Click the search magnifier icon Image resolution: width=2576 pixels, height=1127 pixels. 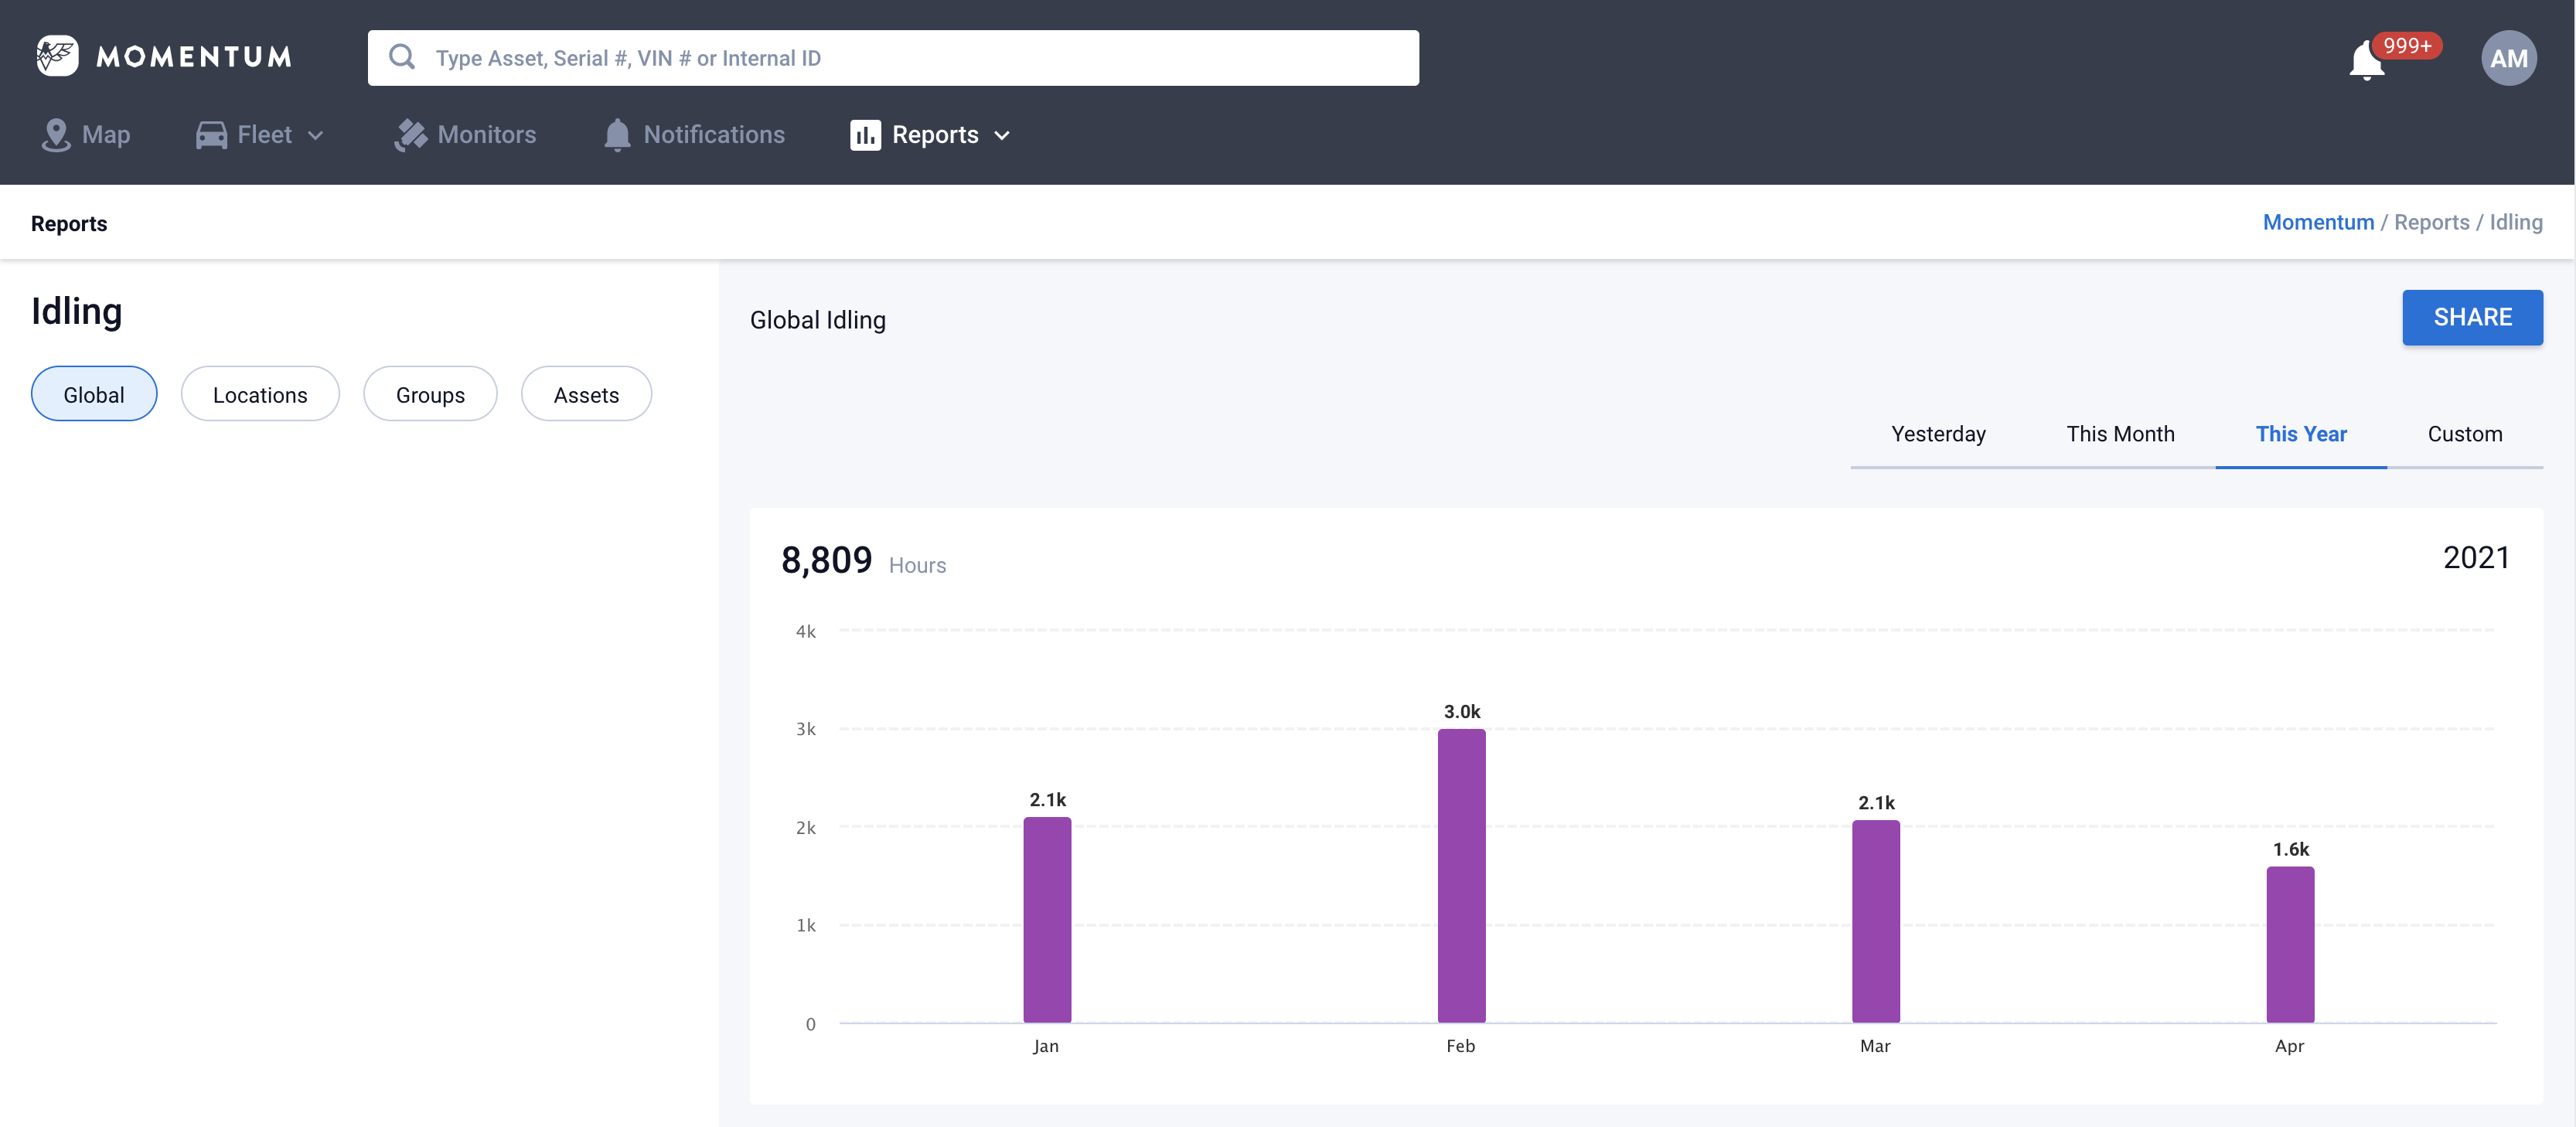[x=402, y=57]
